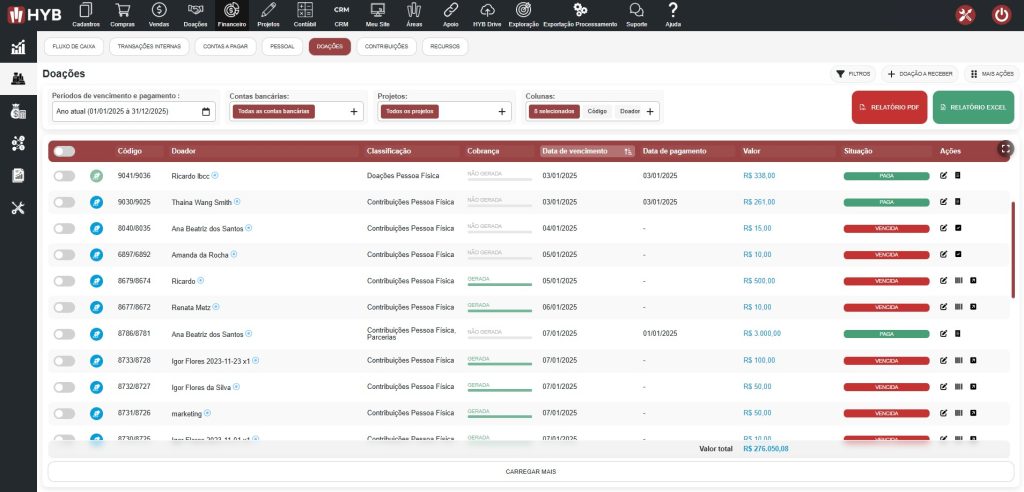Click the Suporte chat icon
This screenshot has width=1024, height=492.
click(x=636, y=13)
